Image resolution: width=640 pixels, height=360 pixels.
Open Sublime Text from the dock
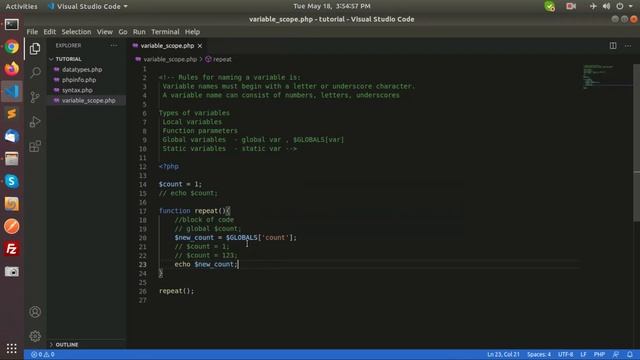(11, 113)
